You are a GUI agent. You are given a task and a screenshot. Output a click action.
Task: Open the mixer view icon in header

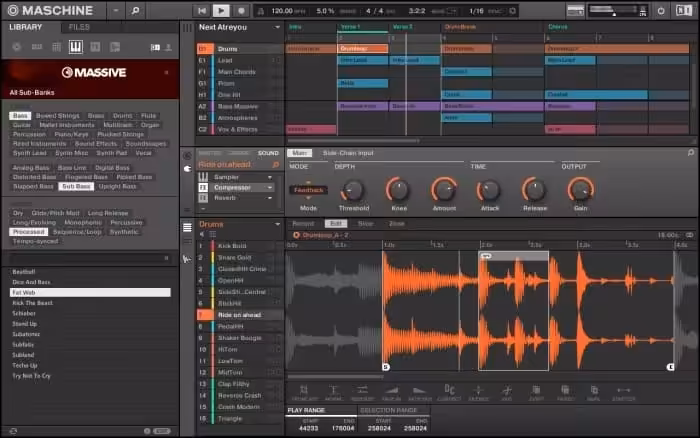575,11
